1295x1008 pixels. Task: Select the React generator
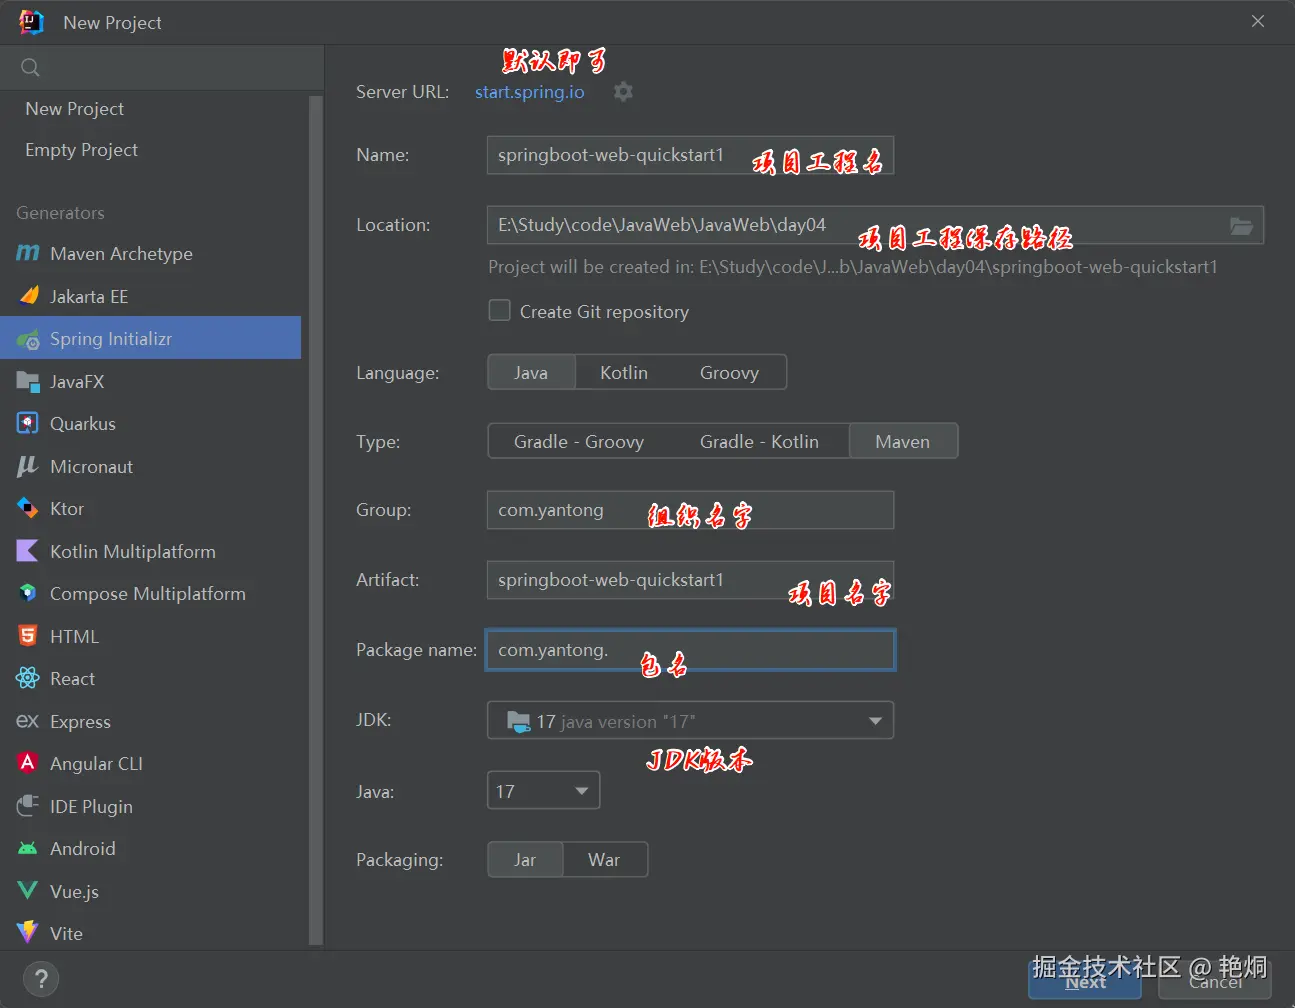(x=151, y=678)
